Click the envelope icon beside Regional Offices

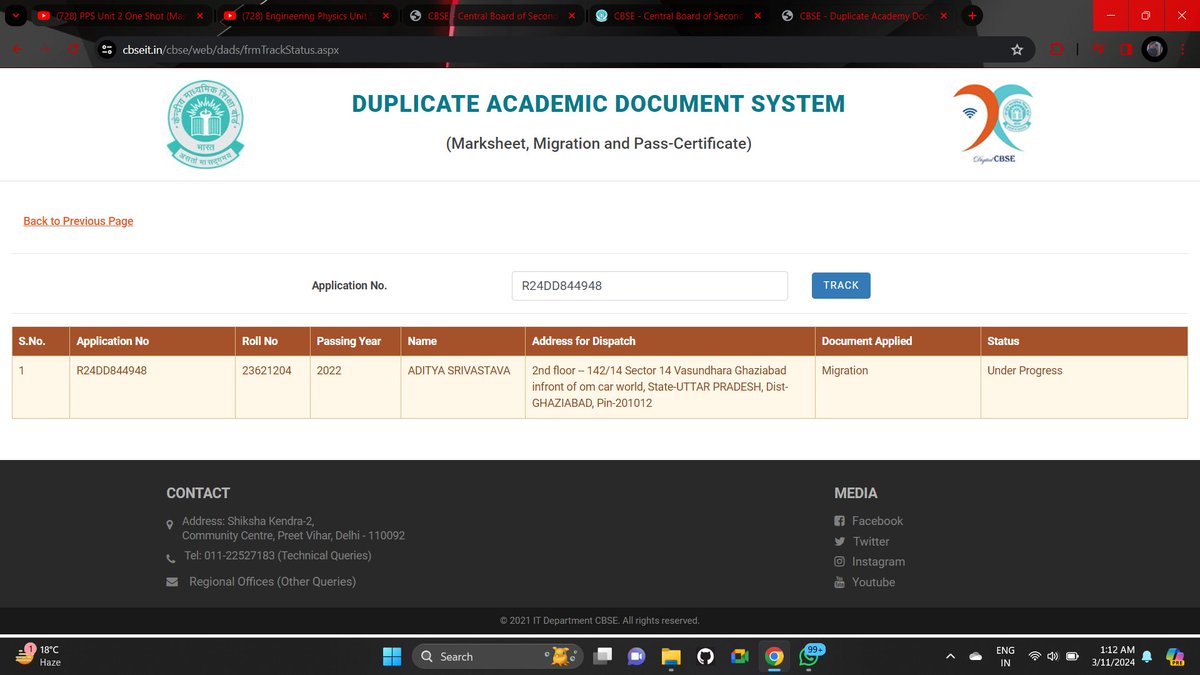170,582
